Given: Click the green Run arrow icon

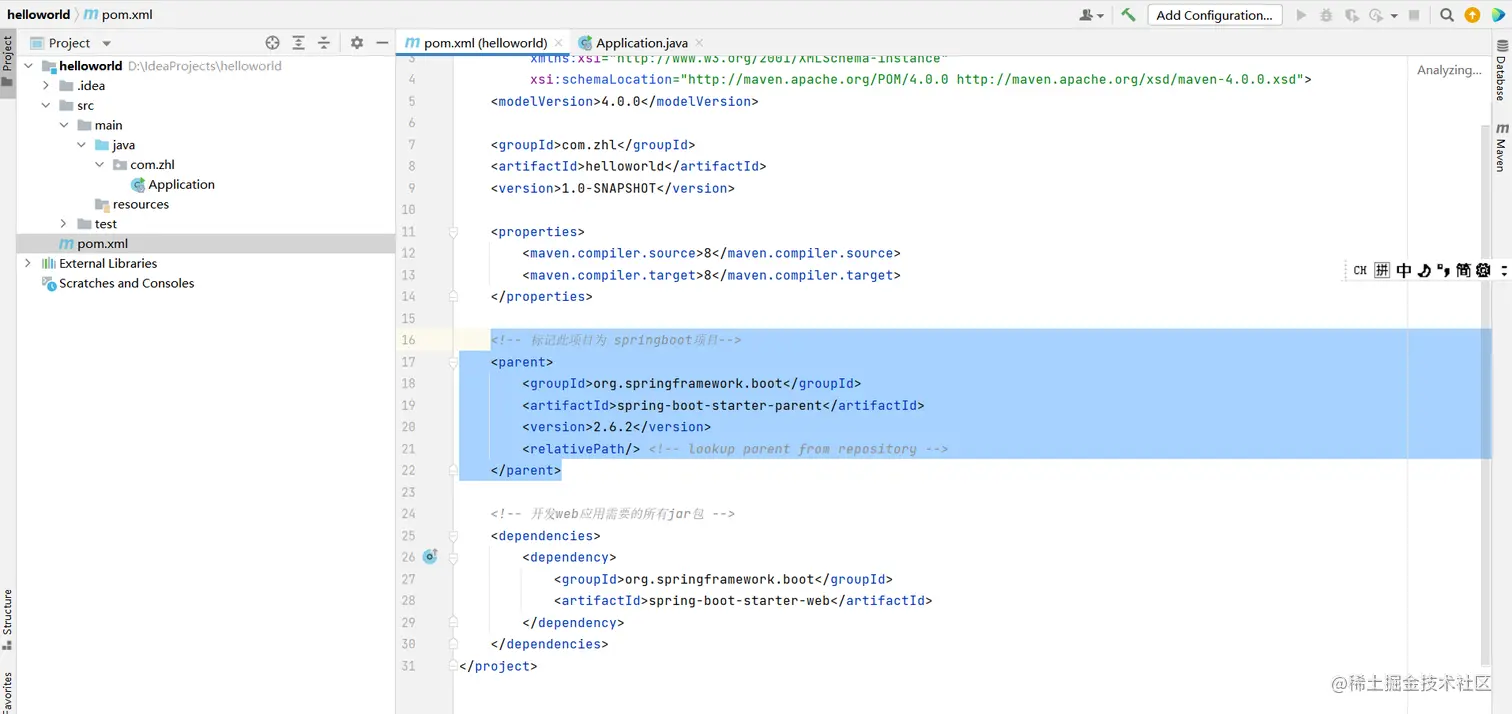Looking at the screenshot, I should coord(1301,15).
